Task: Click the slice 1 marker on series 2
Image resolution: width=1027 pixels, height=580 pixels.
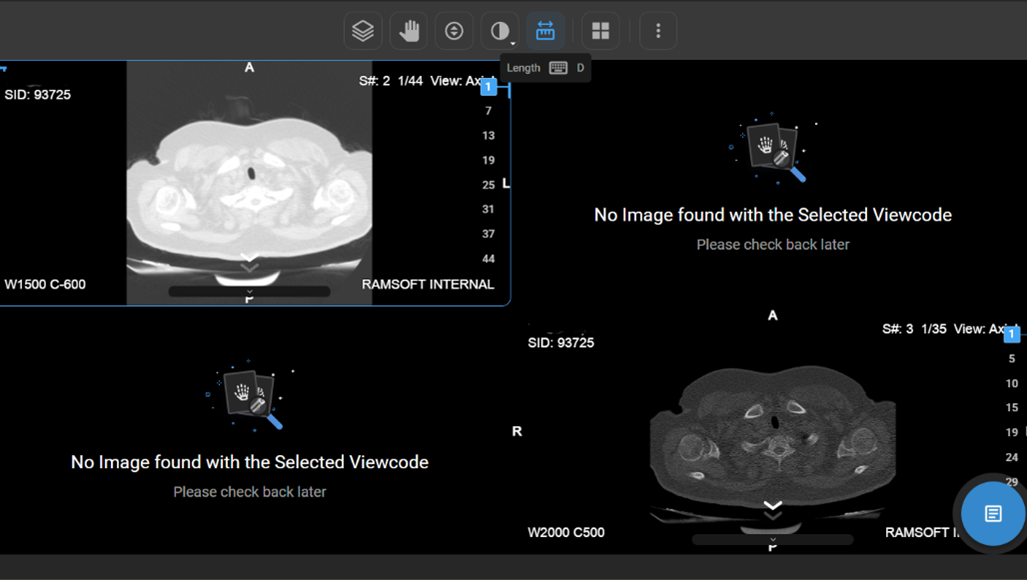Action: 488,88
